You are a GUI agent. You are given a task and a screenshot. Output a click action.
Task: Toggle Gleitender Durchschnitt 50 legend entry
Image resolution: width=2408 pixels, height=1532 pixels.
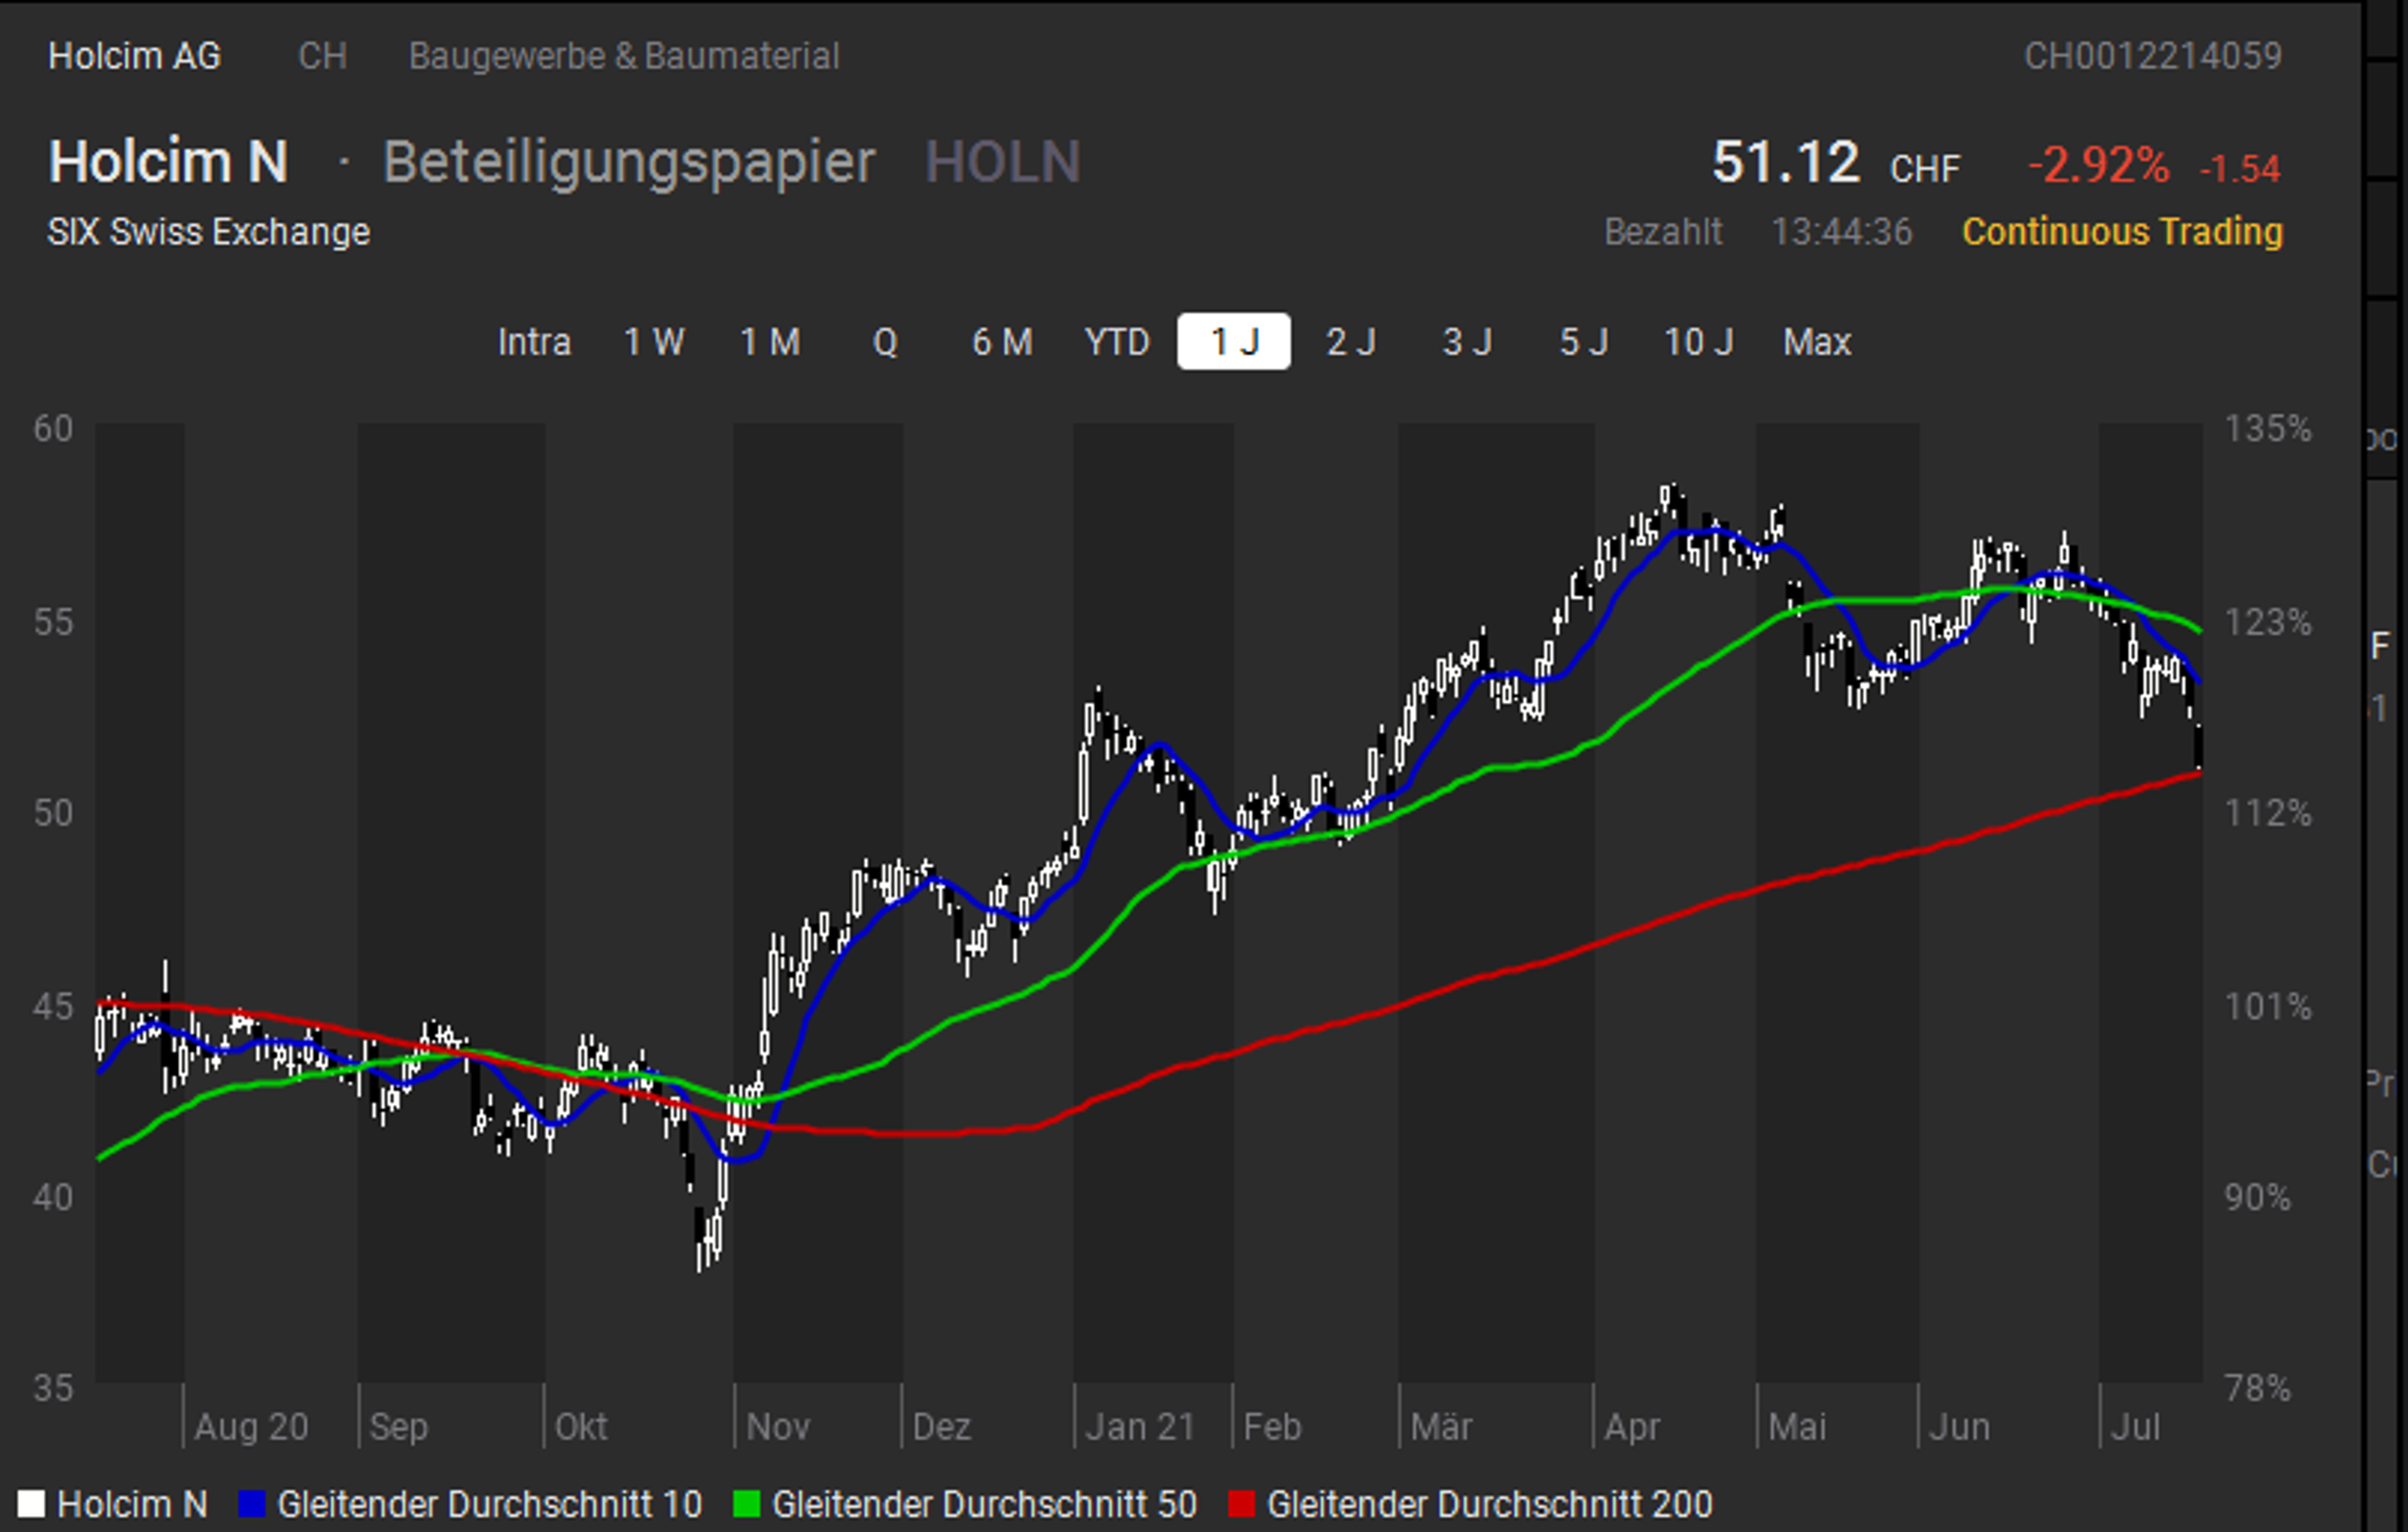[983, 1504]
